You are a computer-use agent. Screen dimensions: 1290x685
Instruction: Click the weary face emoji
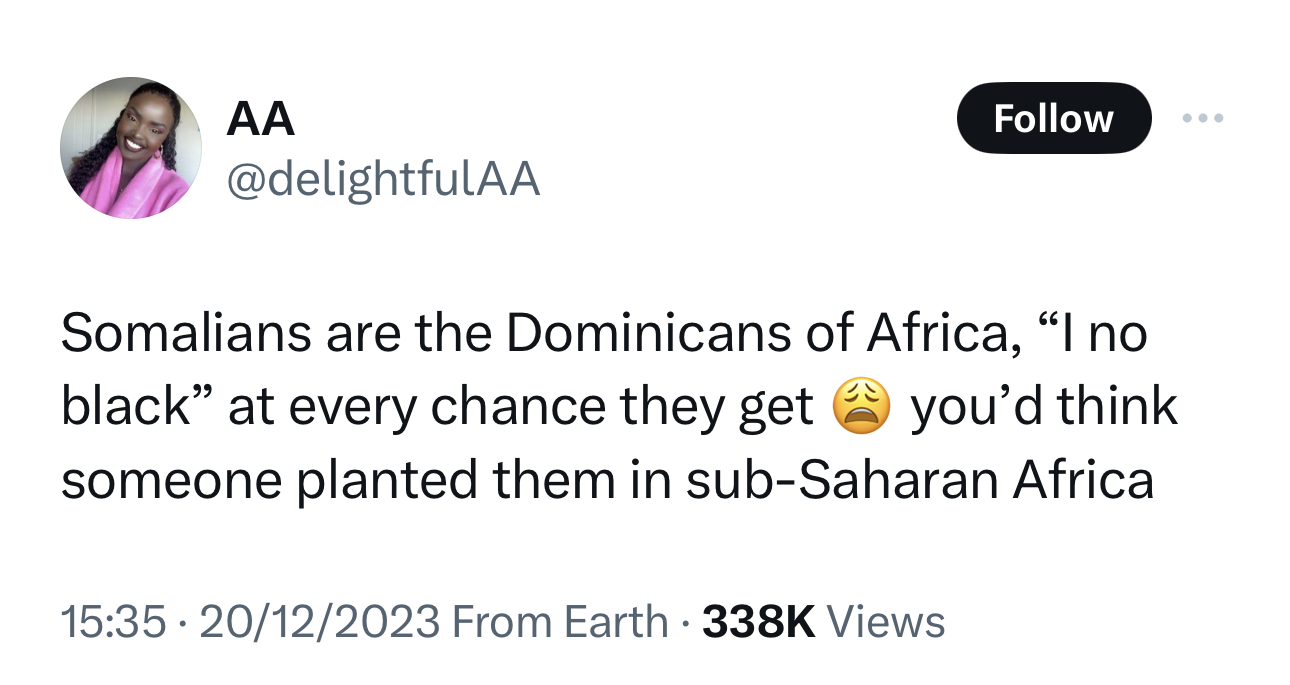coord(861,408)
